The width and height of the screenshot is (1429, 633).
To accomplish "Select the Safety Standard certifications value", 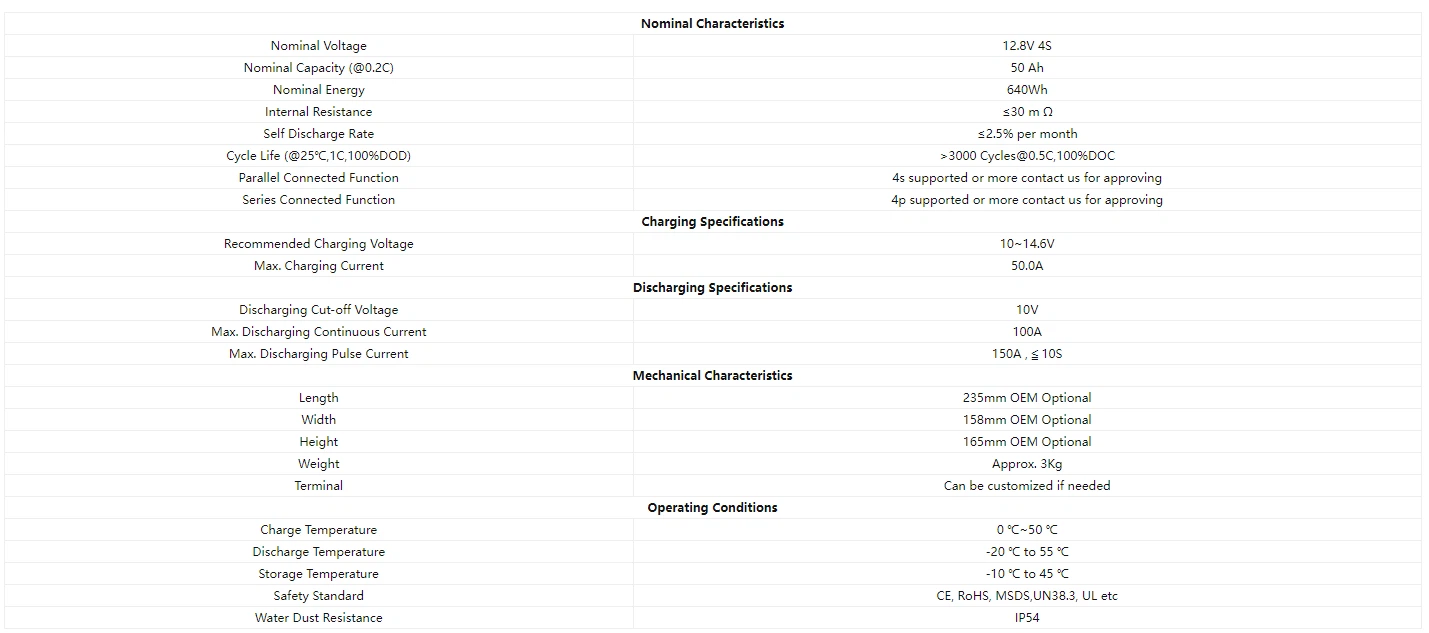I will point(1027,596).
